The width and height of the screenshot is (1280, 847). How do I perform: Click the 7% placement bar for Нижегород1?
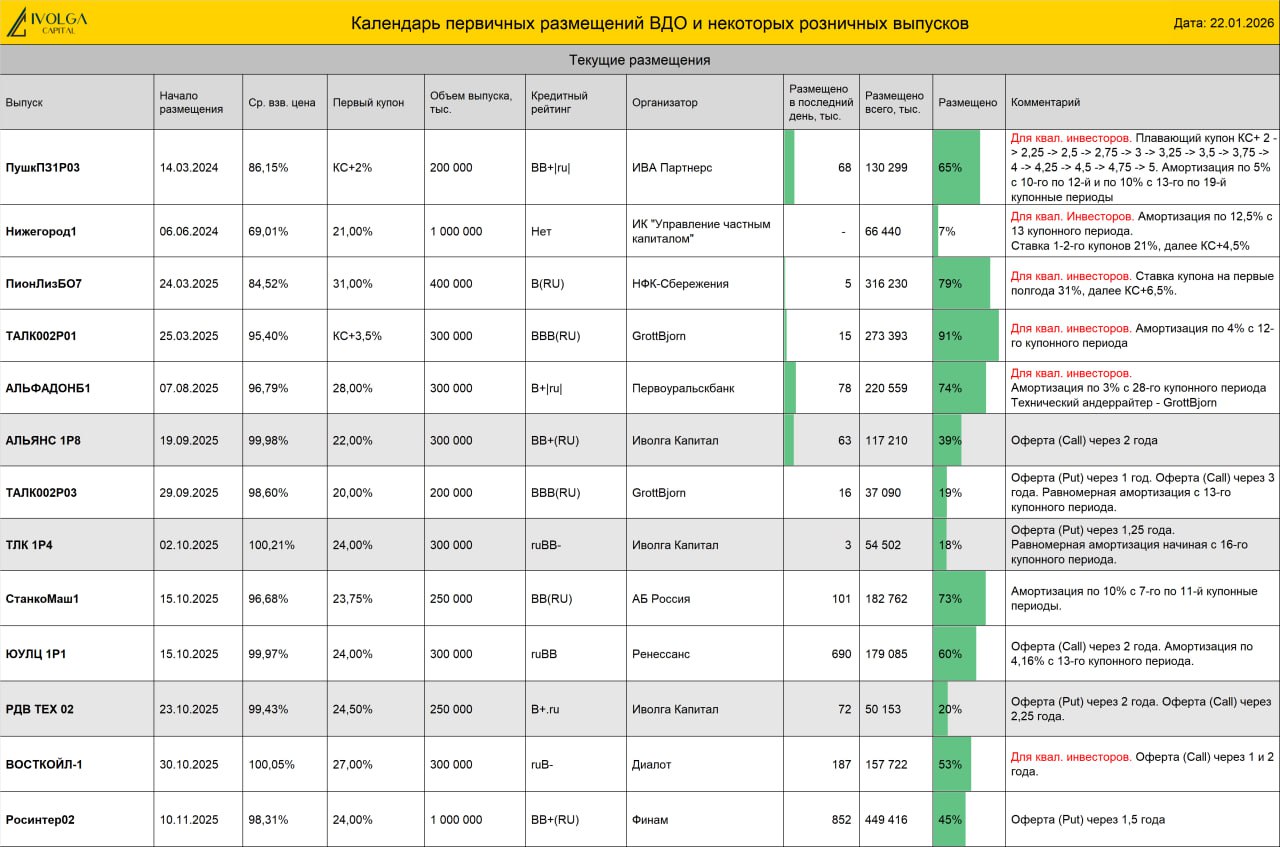937,231
